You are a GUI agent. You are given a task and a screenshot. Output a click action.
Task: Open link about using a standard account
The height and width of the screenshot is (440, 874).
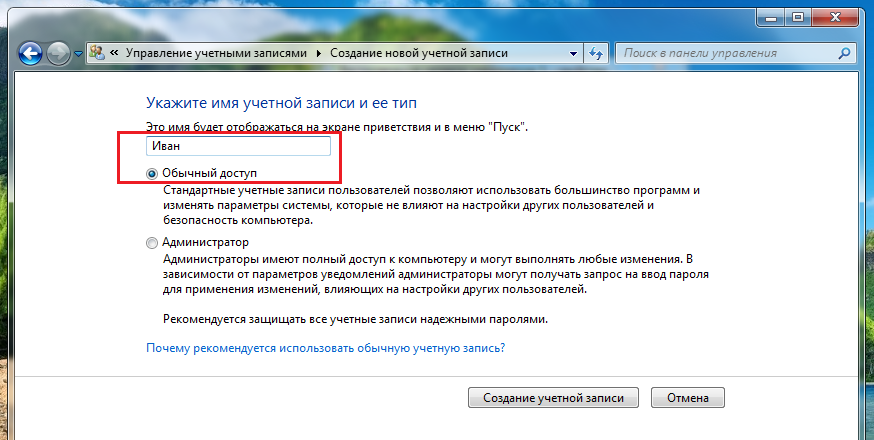(325, 348)
